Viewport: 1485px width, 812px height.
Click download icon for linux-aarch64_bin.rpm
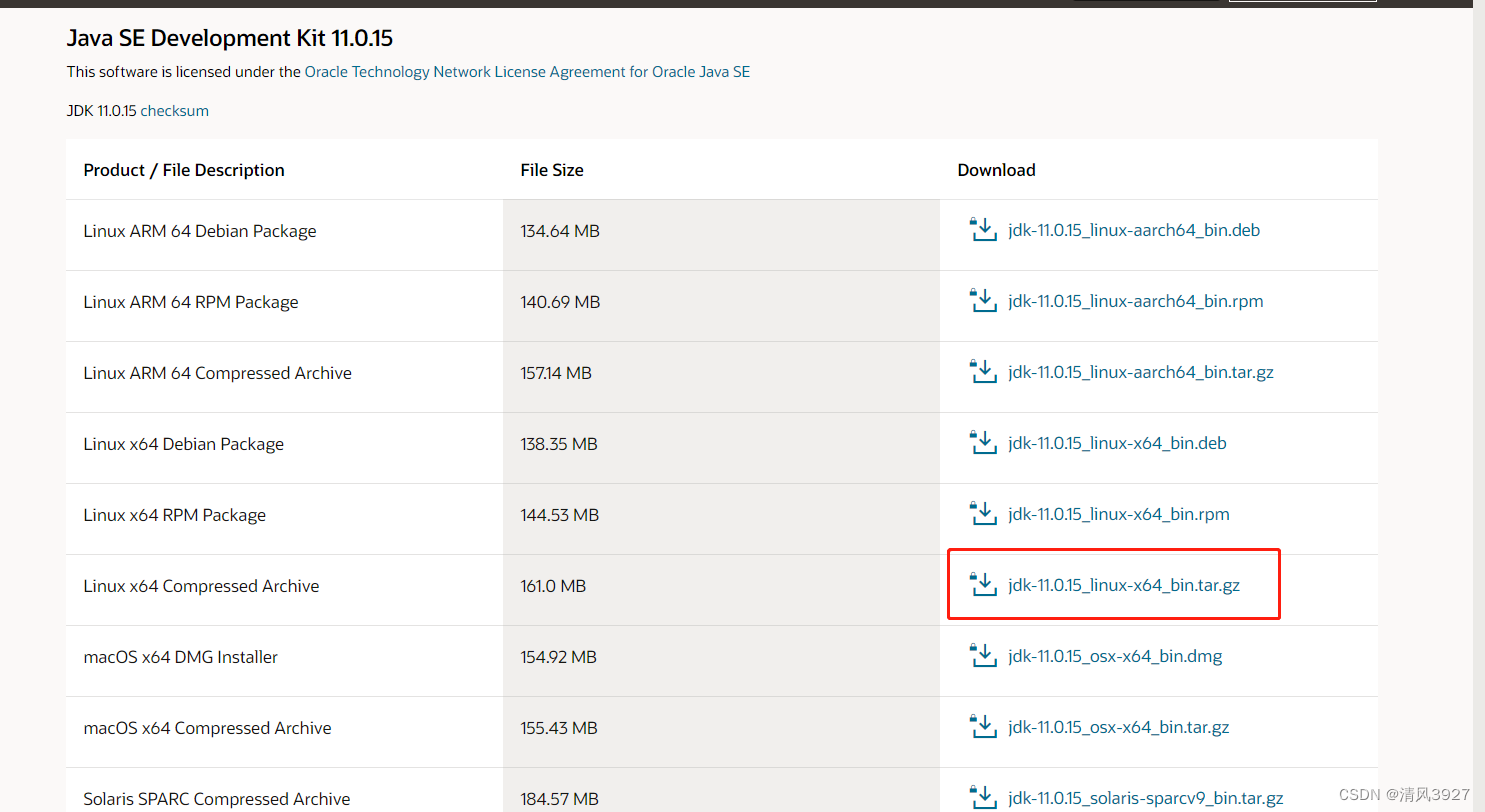984,300
